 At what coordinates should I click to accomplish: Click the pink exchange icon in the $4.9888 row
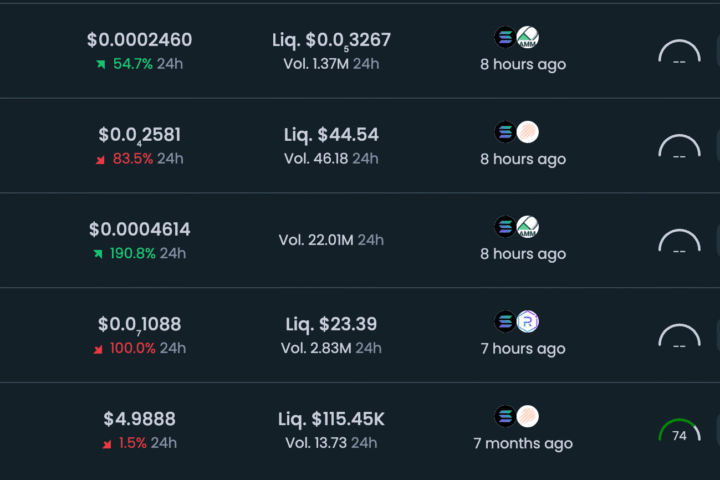coord(528,416)
